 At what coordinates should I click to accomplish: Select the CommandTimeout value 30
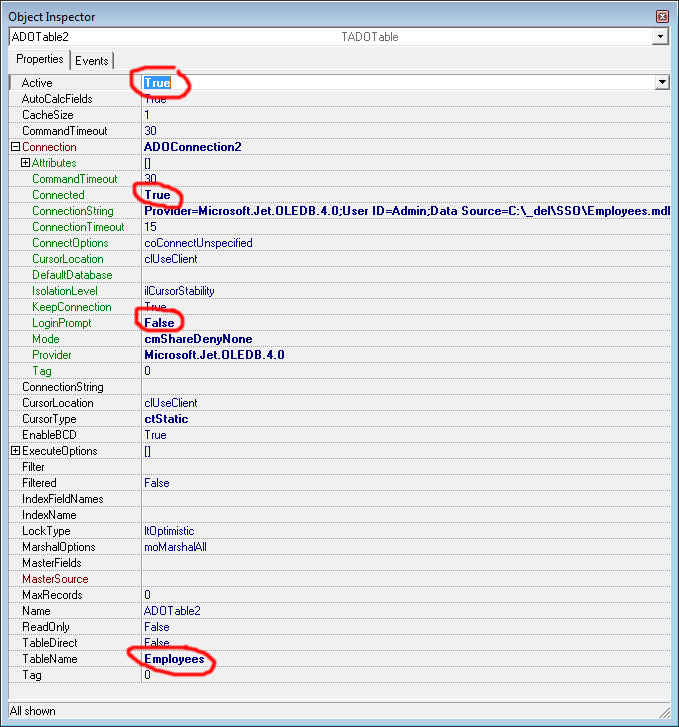coord(151,131)
